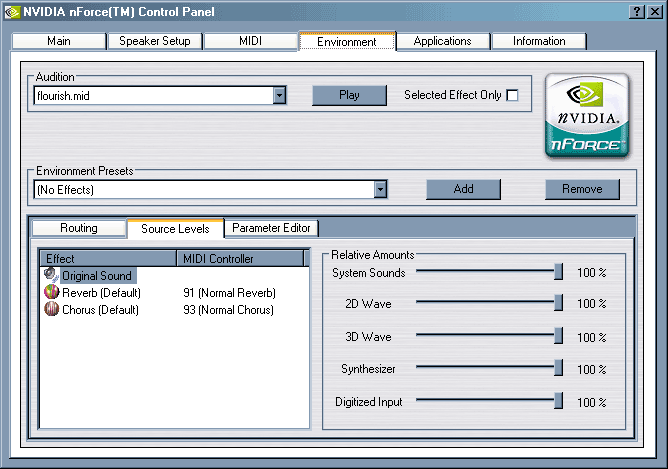668x469 pixels.
Task: Click the 2D Wave slider handle
Action: [x=558, y=302]
